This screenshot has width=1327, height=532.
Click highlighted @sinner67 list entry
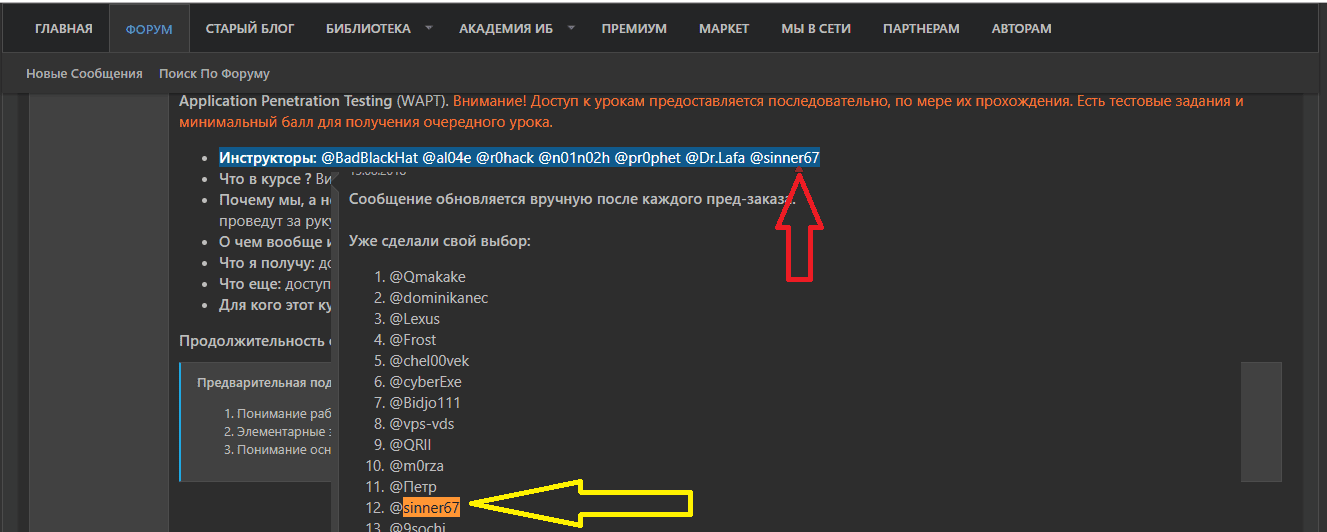tap(425, 508)
